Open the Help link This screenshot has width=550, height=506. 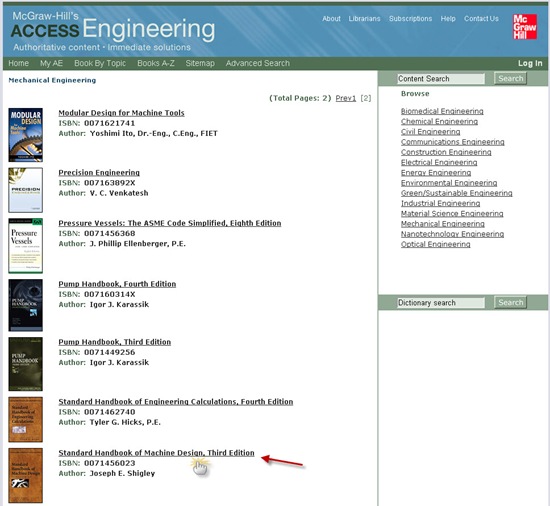(448, 19)
